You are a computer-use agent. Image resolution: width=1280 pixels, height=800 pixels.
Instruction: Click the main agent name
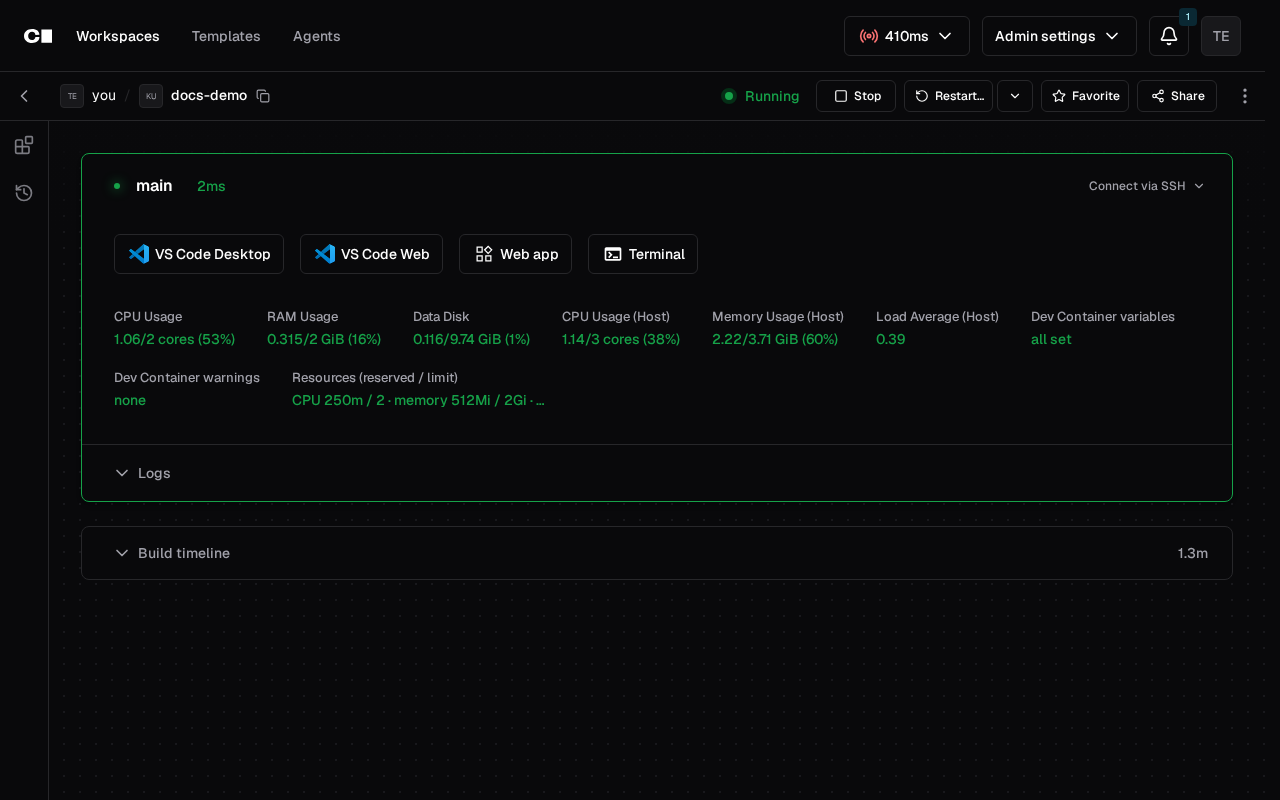154,186
